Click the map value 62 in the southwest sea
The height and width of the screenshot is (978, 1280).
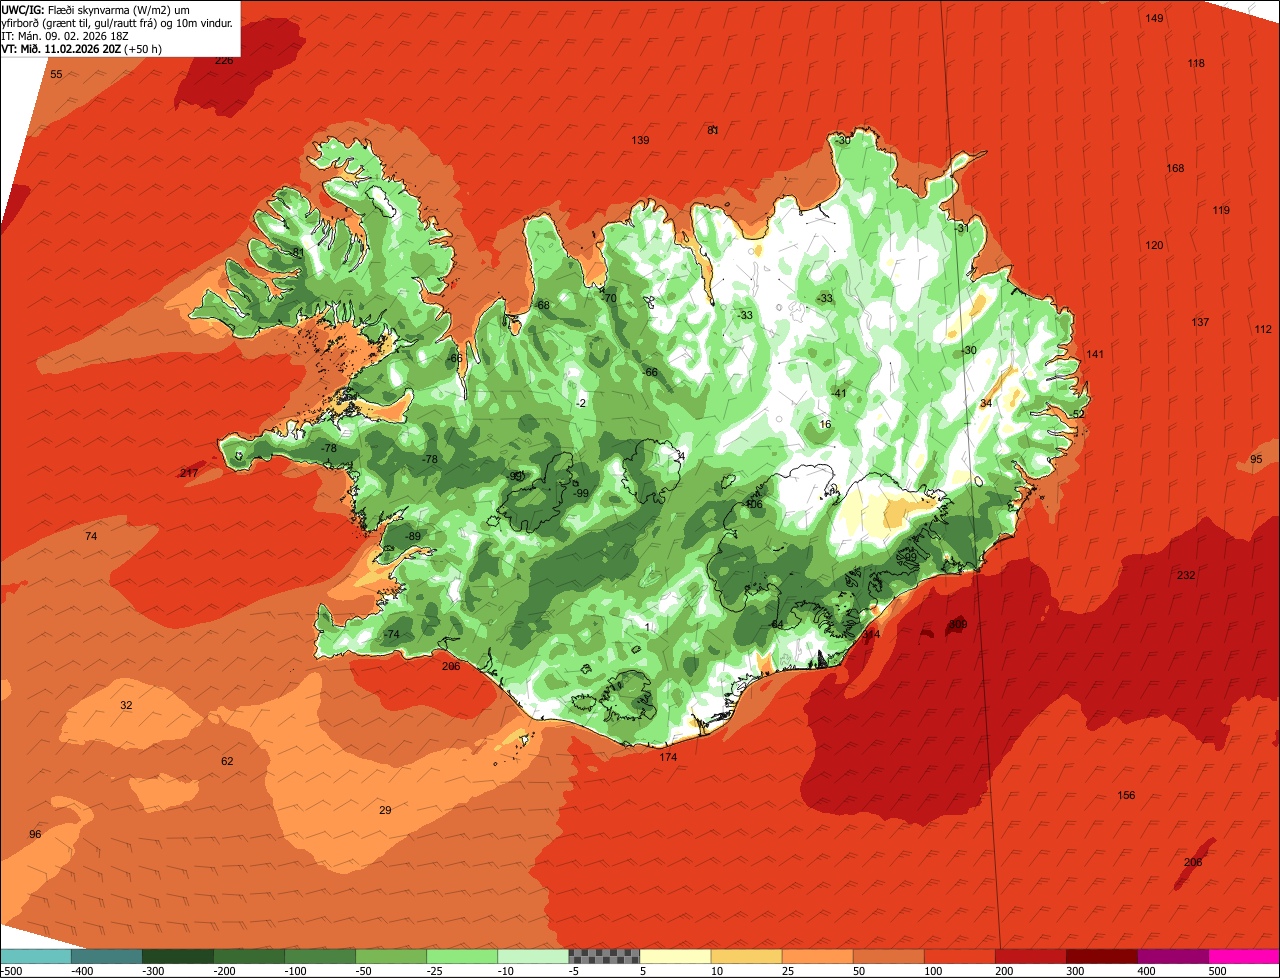click(x=227, y=762)
